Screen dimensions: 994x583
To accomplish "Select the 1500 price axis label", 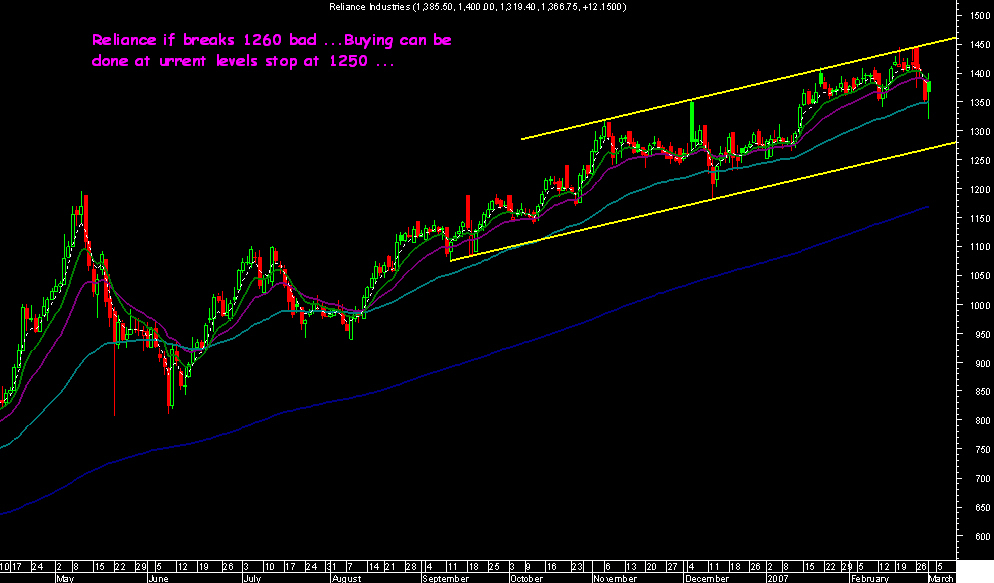I will coord(980,16).
